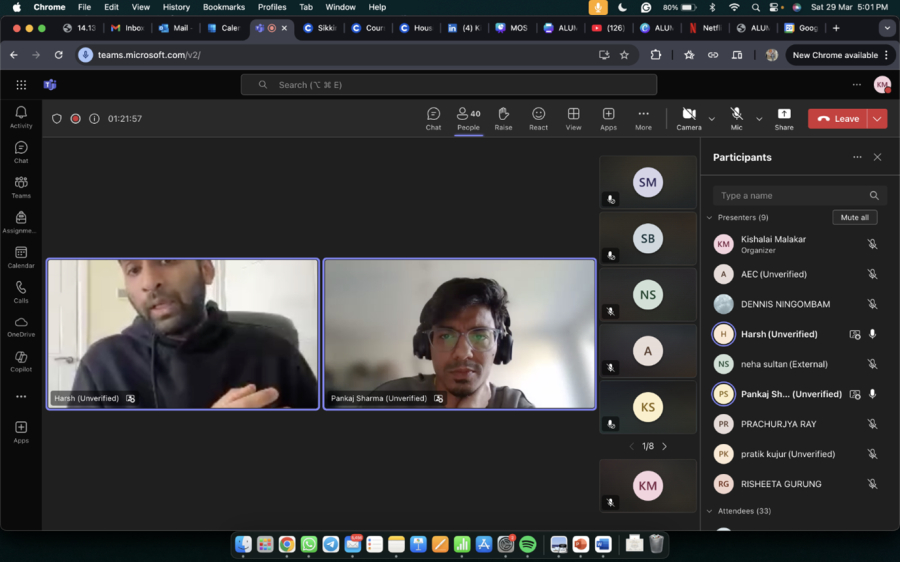Open the Activity feed in sidebar

tap(21, 117)
